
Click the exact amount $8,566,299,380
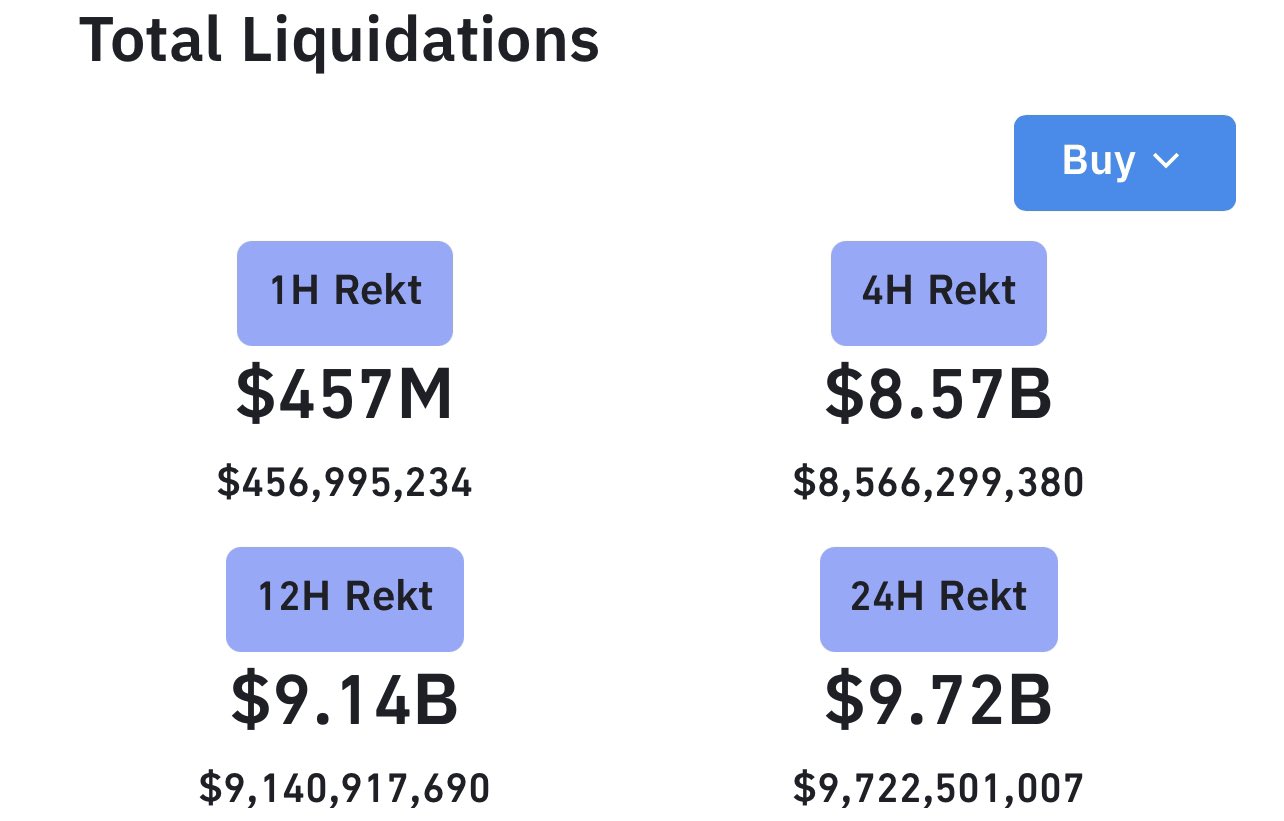[x=939, y=483]
